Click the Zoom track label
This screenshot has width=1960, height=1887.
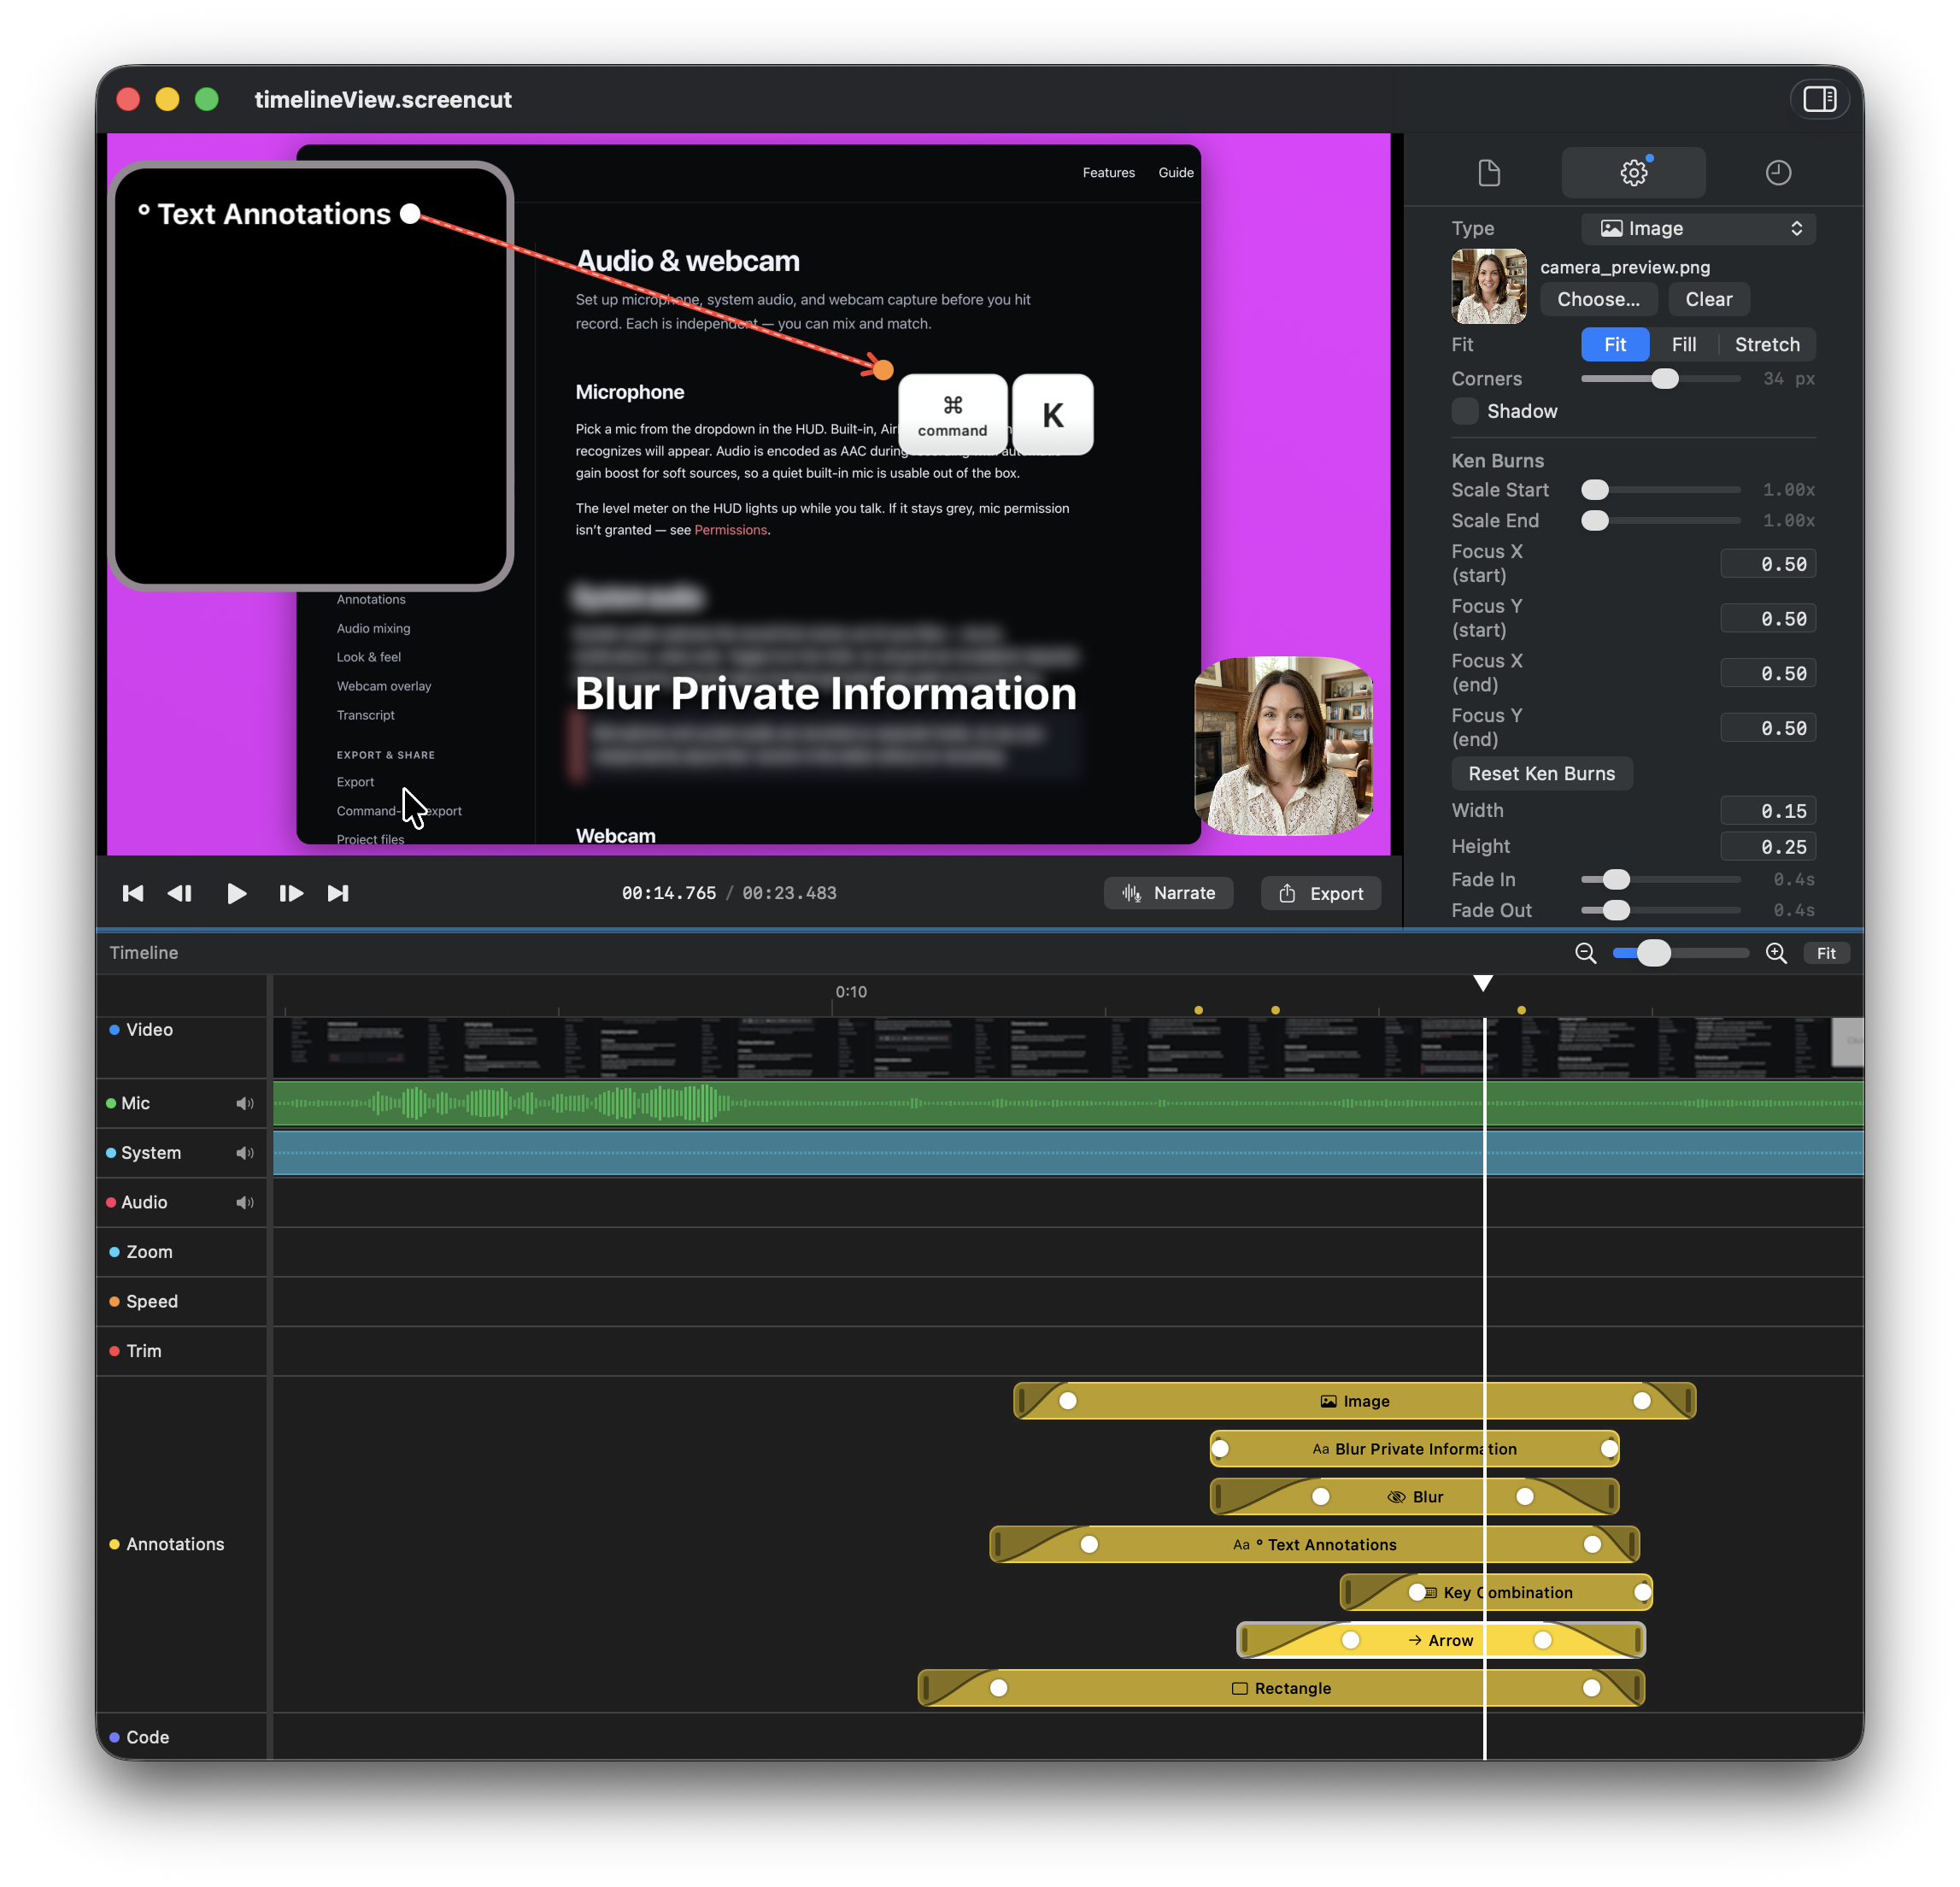pyautogui.click(x=149, y=1252)
